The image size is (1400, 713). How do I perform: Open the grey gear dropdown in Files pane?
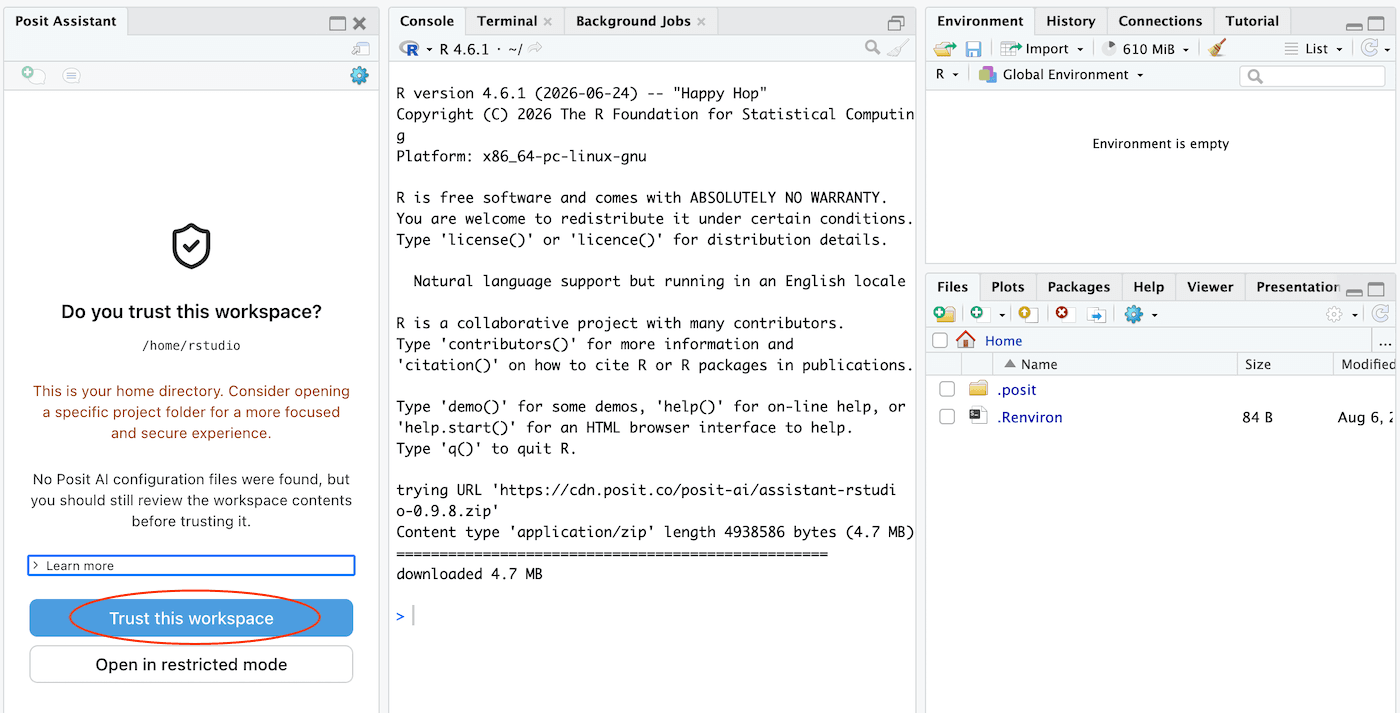[x=1341, y=314]
